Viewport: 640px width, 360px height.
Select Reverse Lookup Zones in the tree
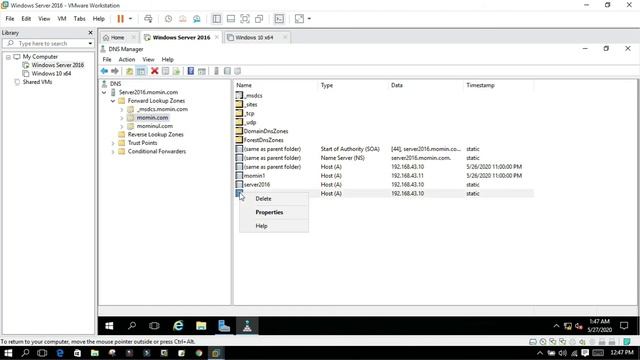[x=155, y=135]
